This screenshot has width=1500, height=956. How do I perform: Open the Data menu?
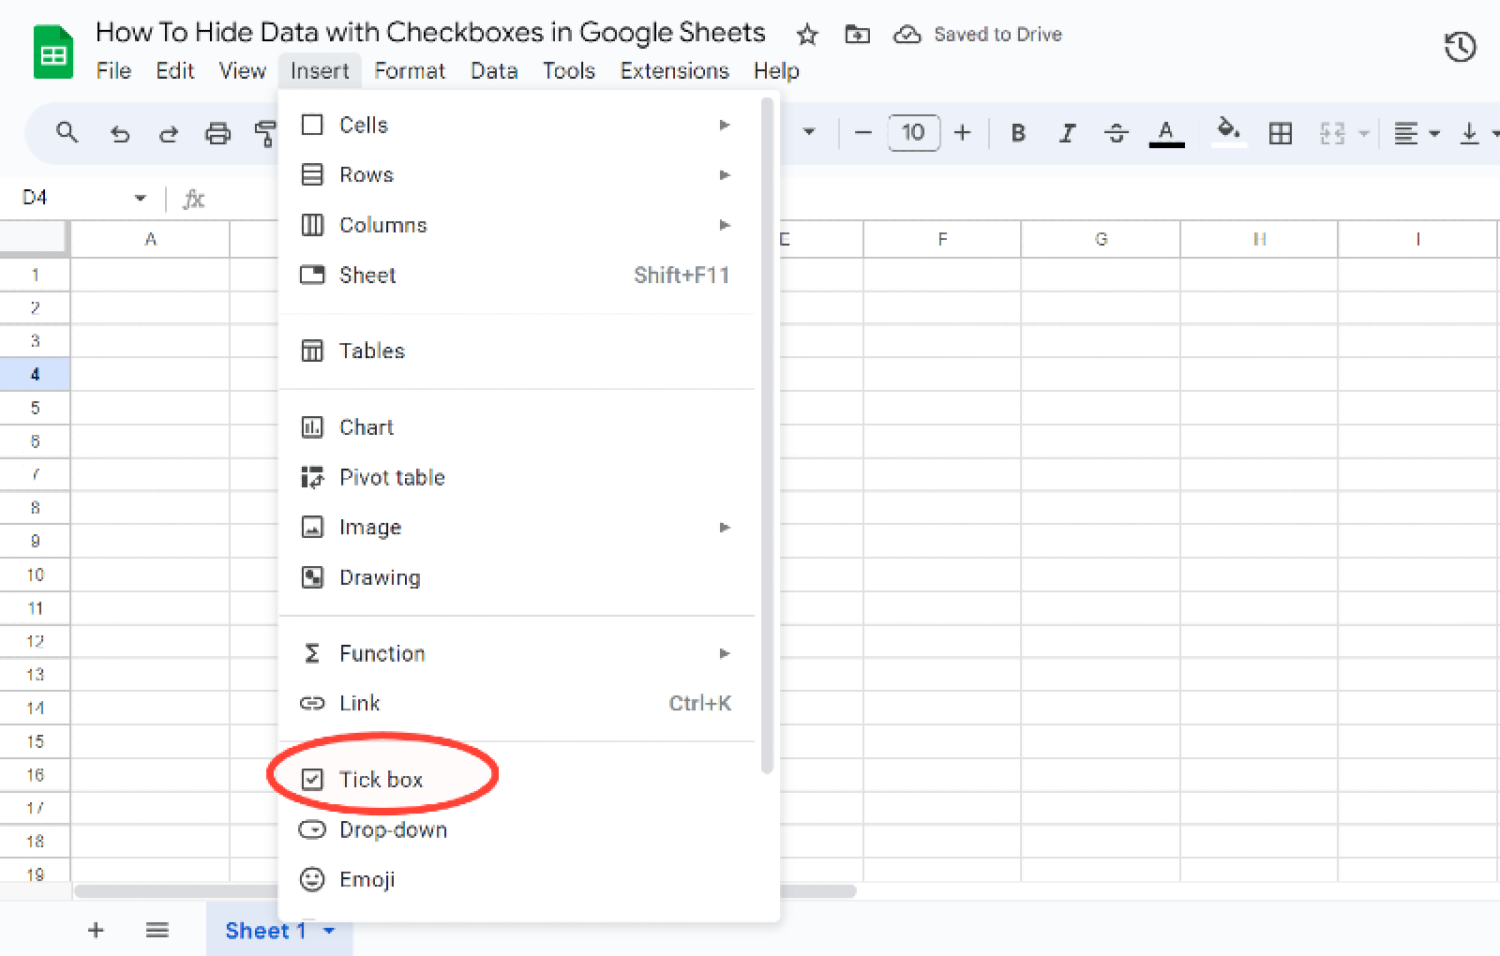[x=494, y=71]
